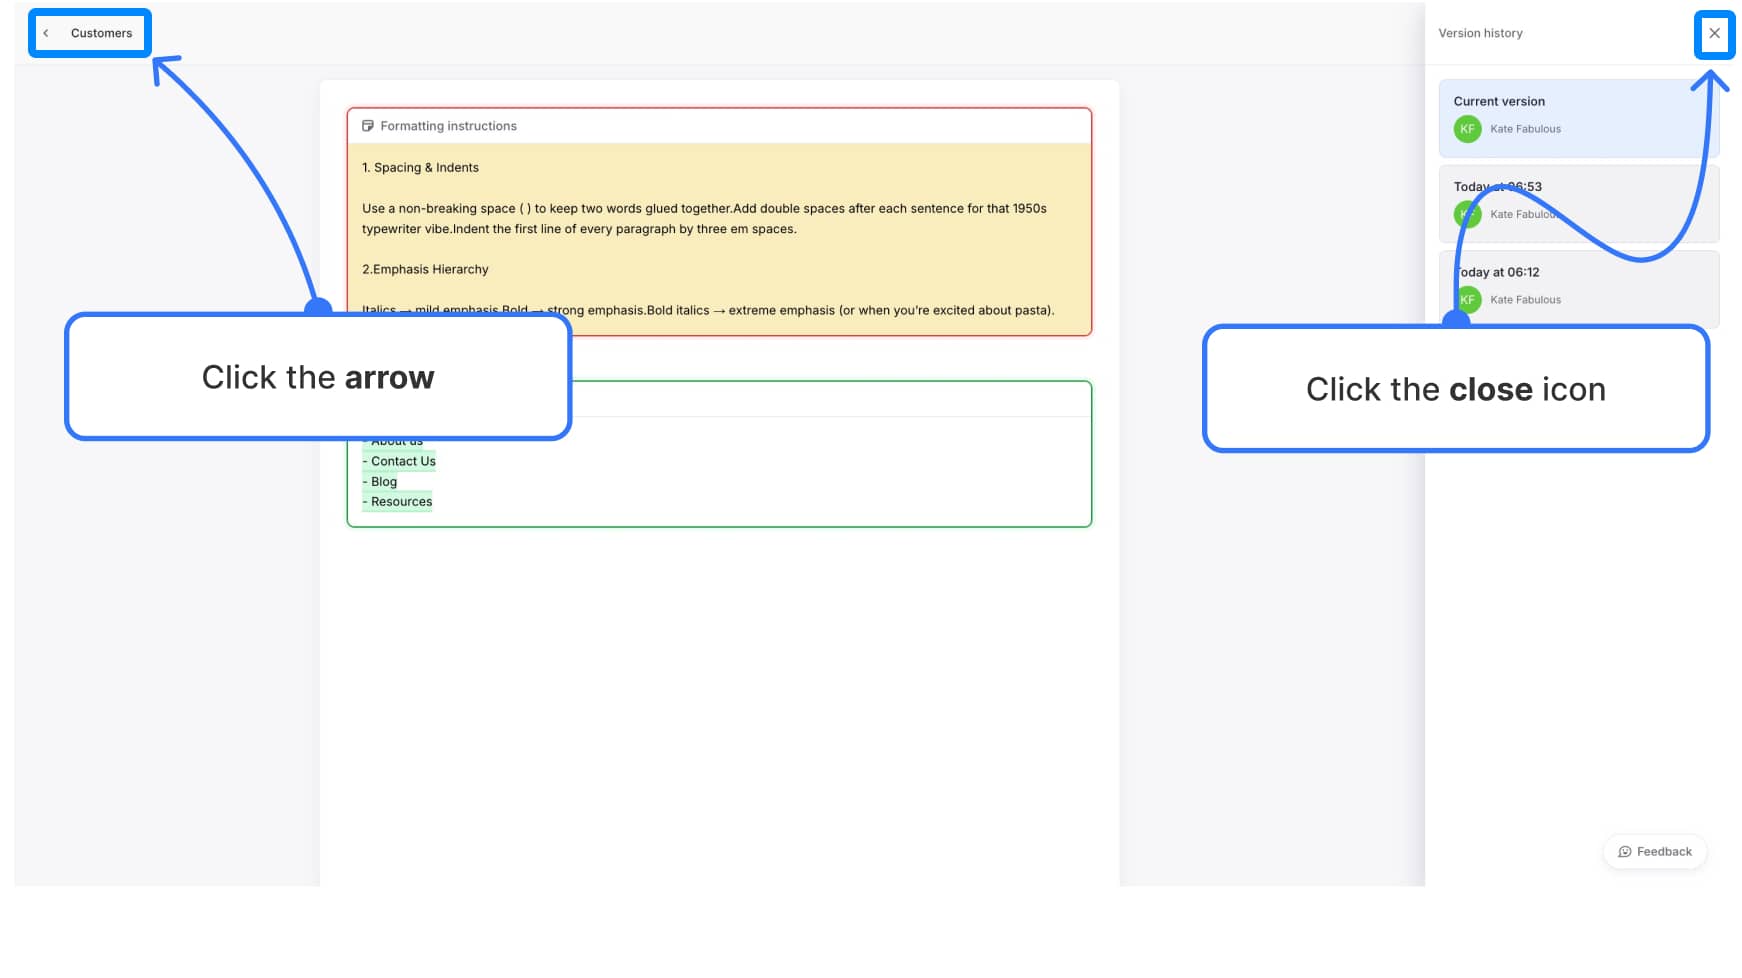Click the Version history panel title
The height and width of the screenshot is (978, 1742).
1480,33
